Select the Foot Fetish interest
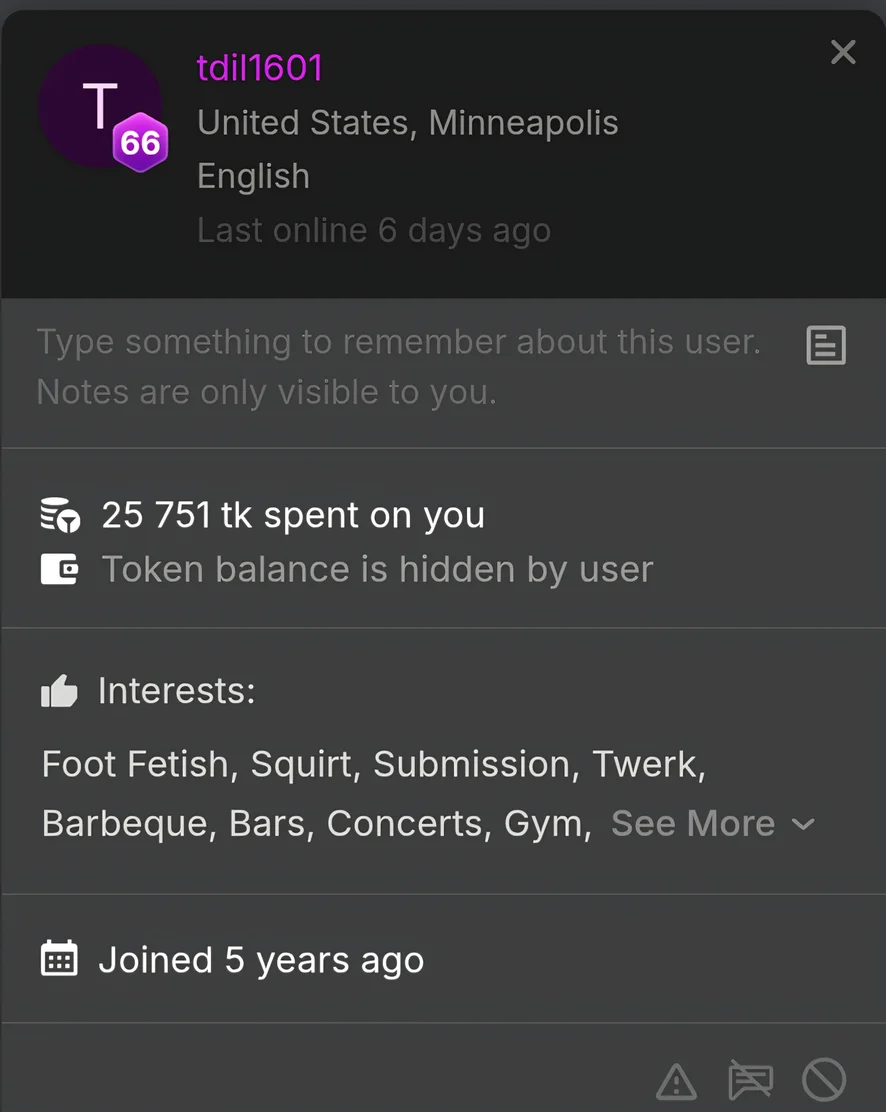This screenshot has width=886, height=1112. (x=135, y=764)
